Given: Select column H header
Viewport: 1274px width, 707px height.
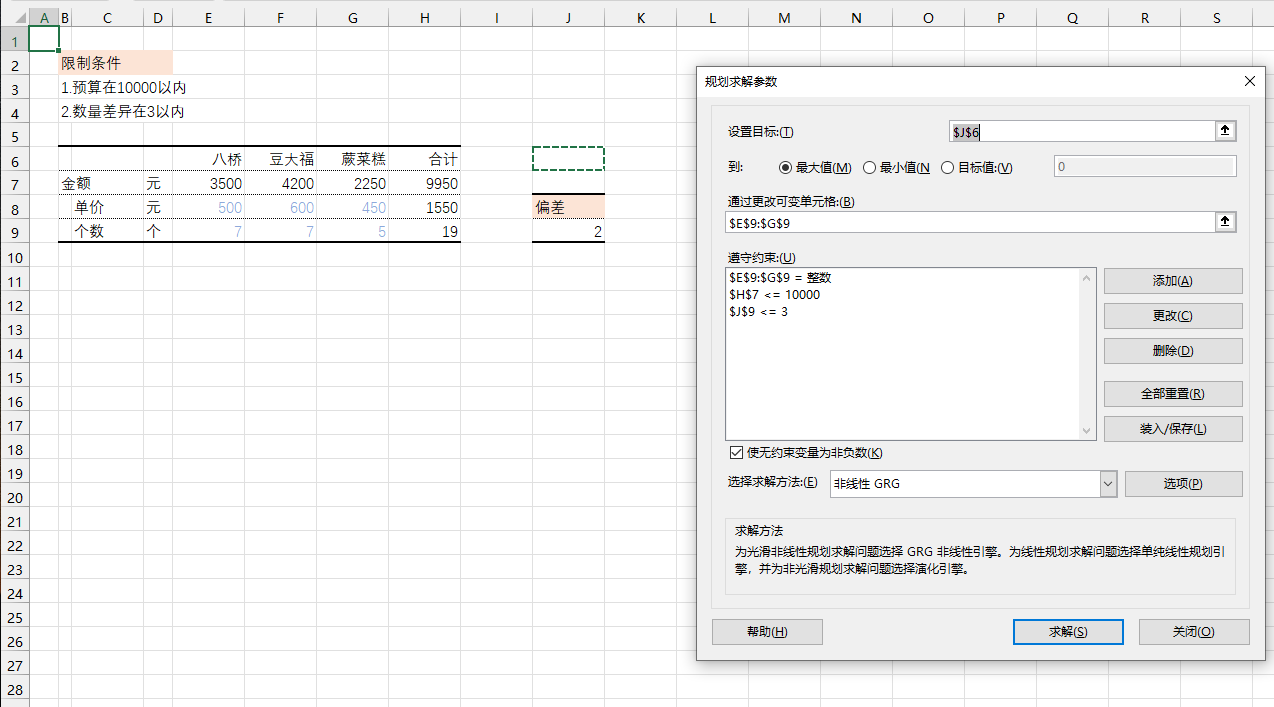Looking at the screenshot, I should coord(424,18).
